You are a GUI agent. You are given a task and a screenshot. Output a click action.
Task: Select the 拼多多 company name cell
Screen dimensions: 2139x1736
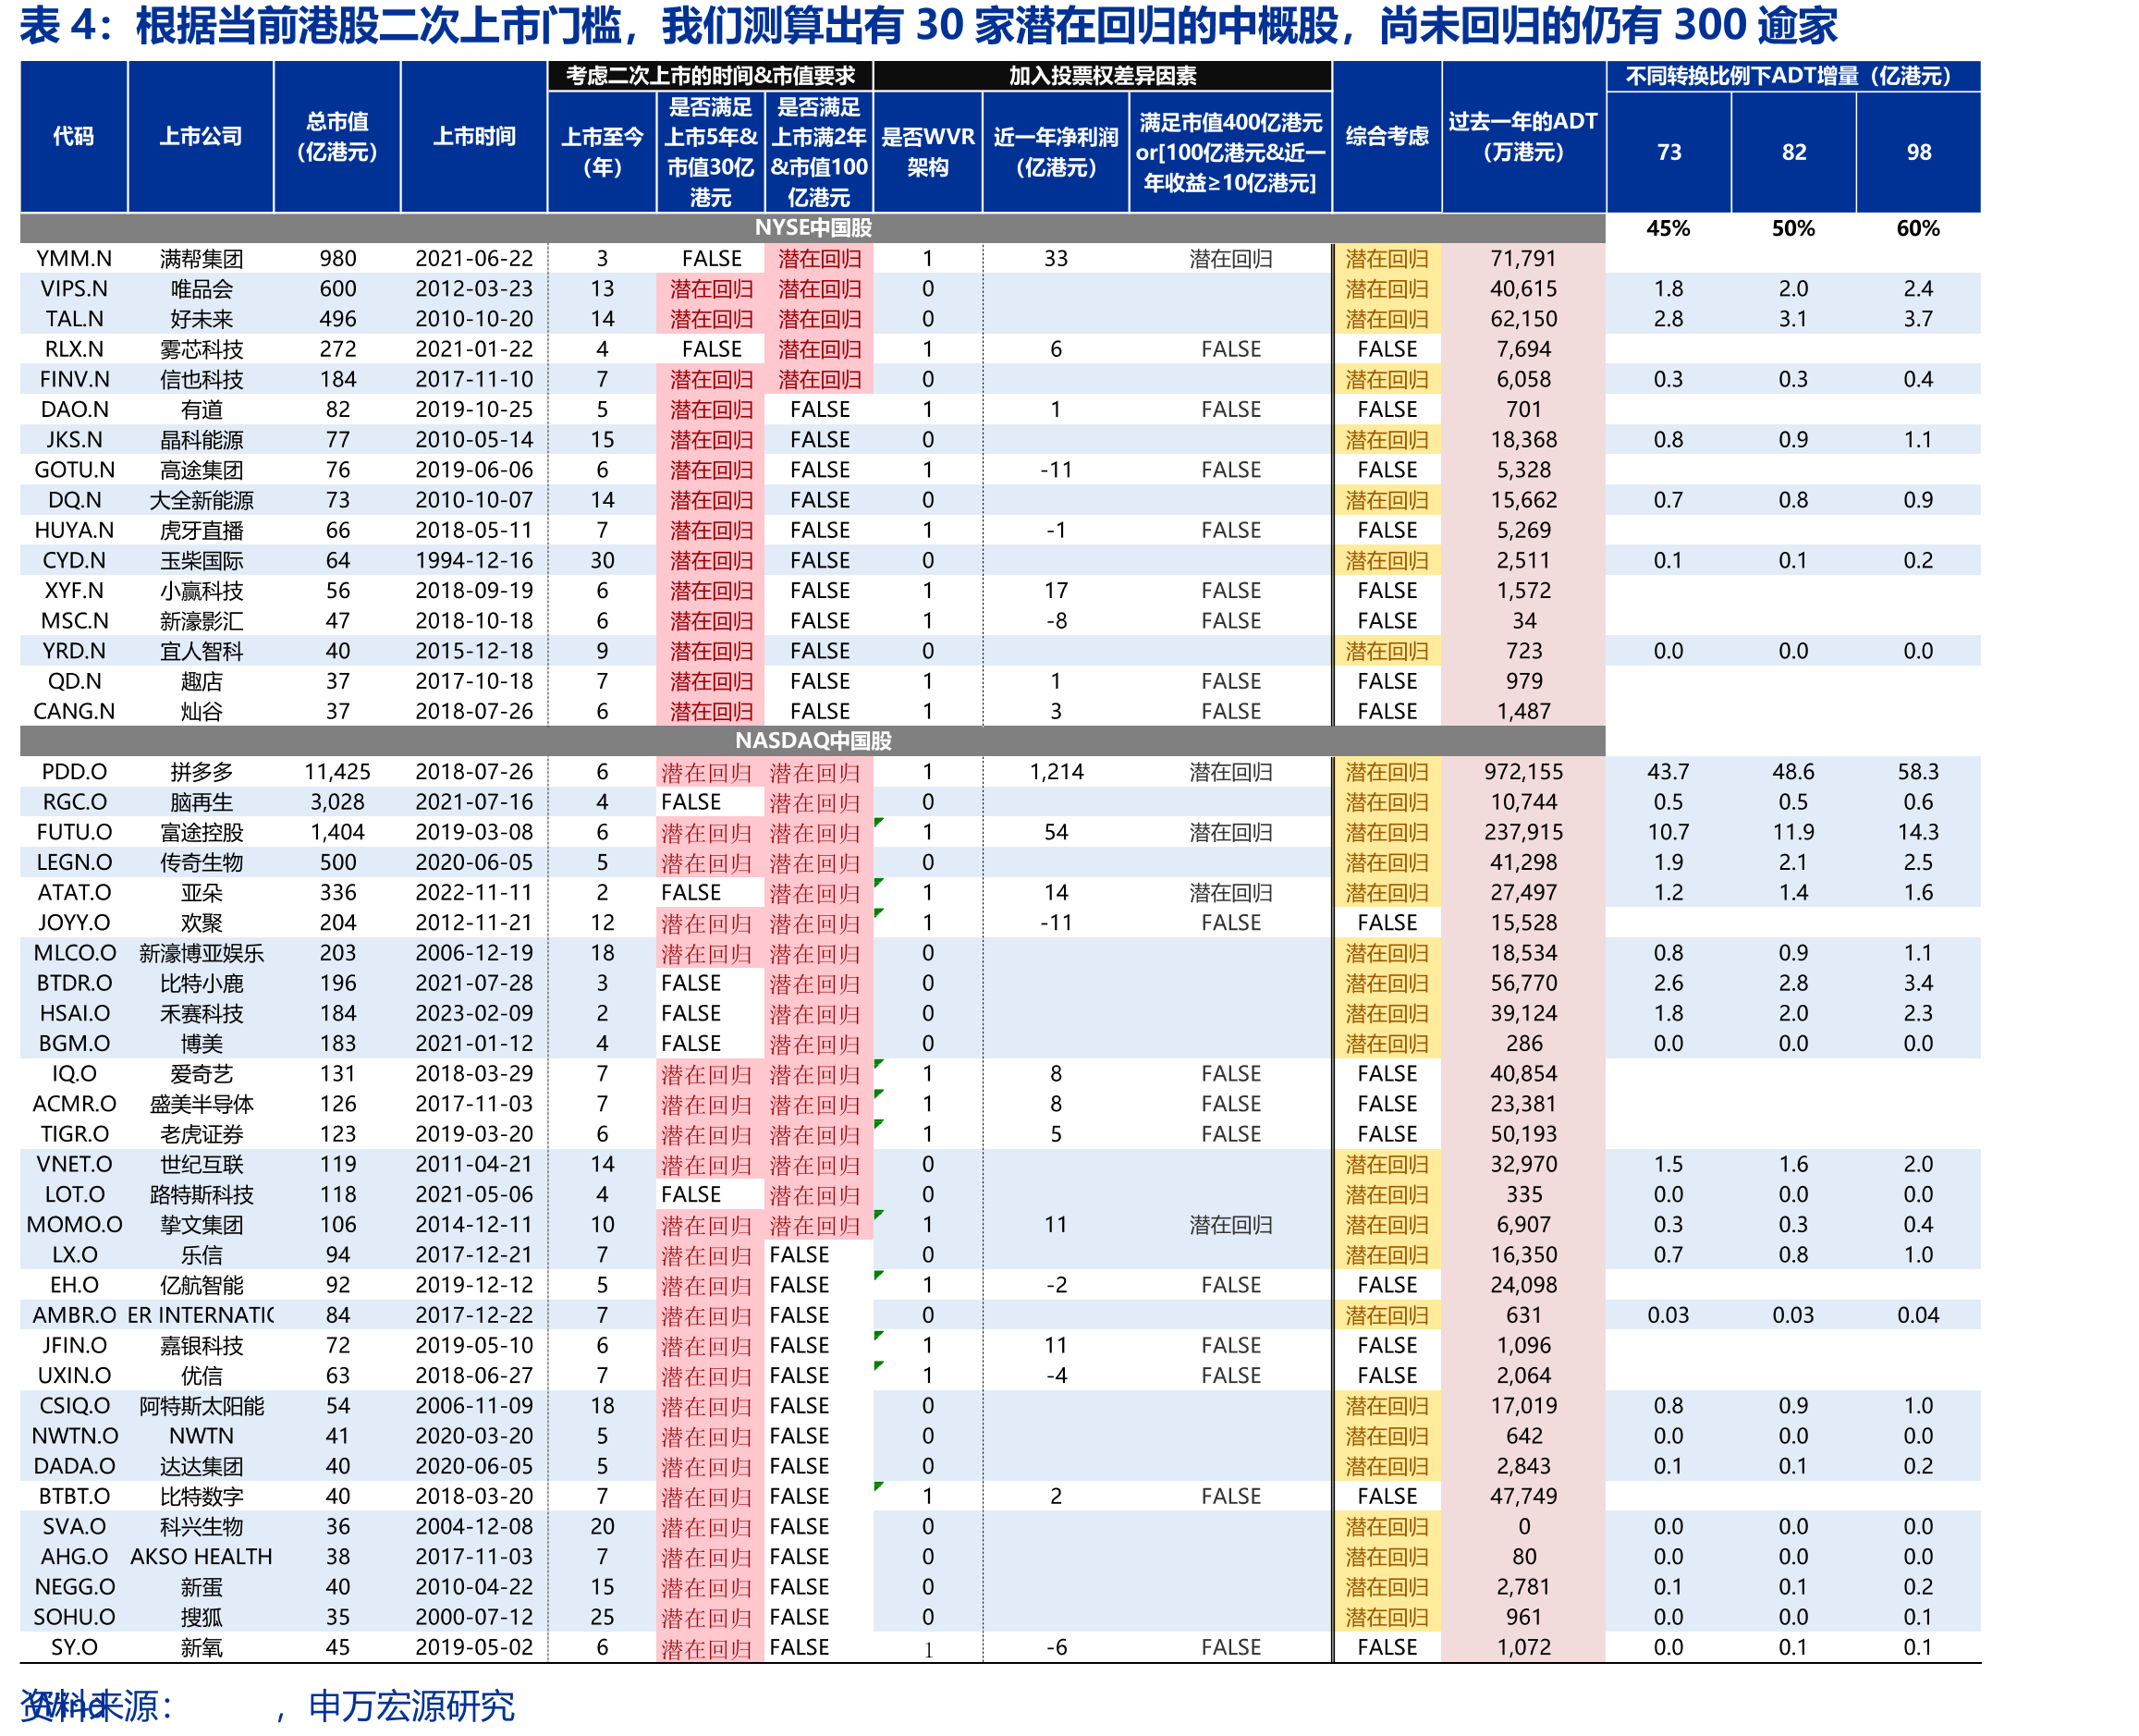(201, 771)
